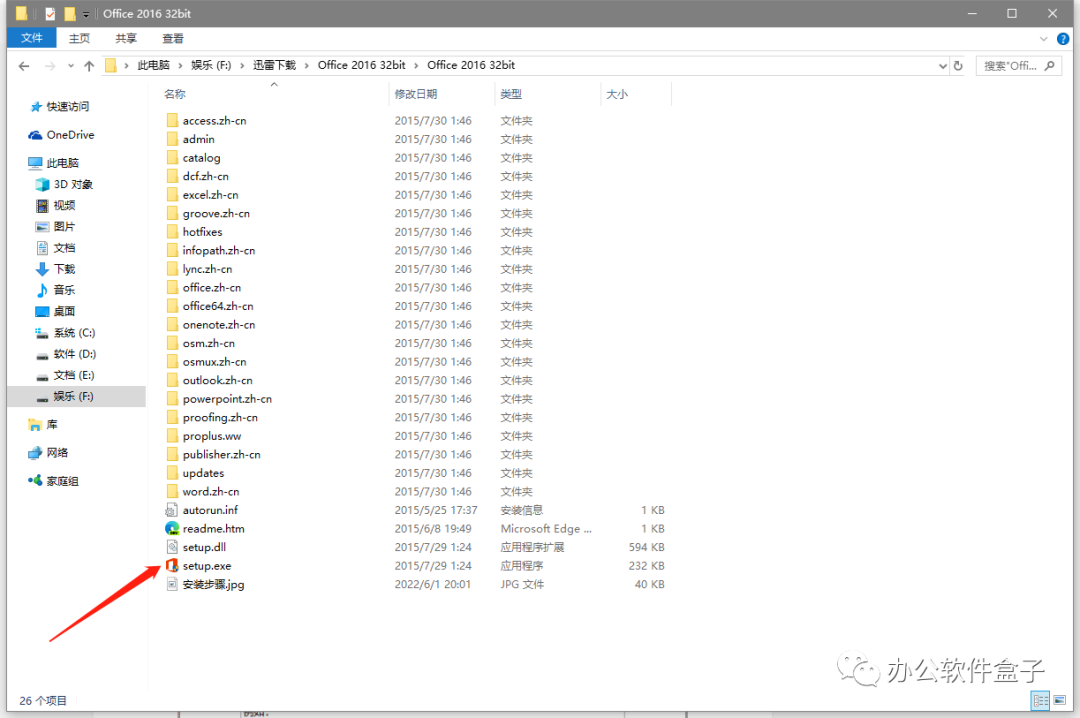Viewport: 1080px width, 718px height.
Task: Expand the chevron after 娱乐 (F:) in address bar
Action: click(242, 65)
